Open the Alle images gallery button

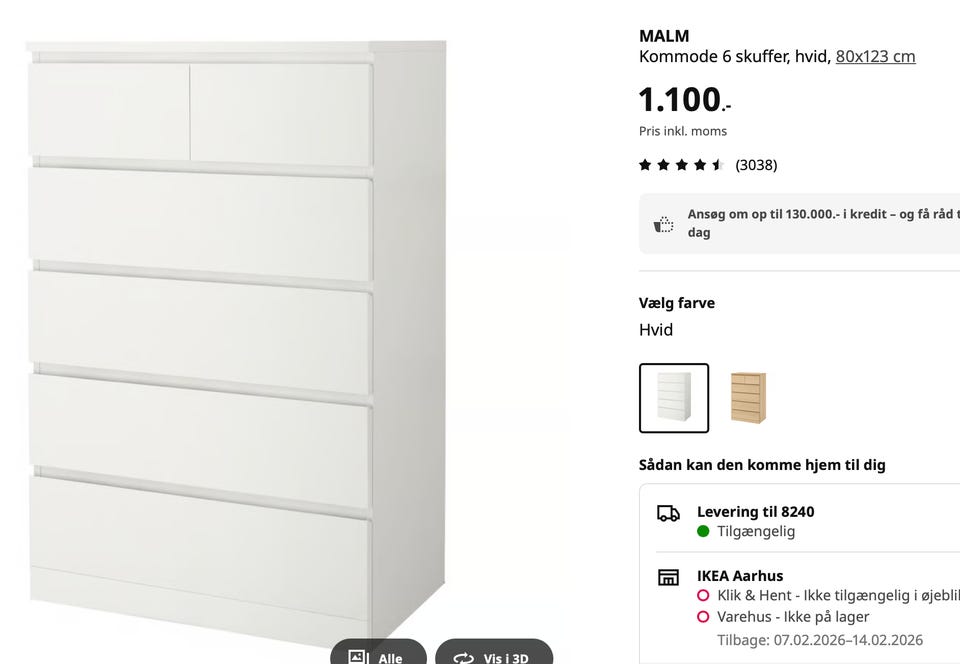pos(378,652)
